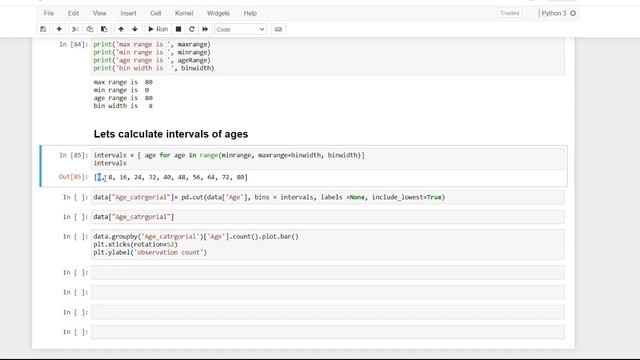Cut selected cells with scissors icon
This screenshot has width=640, height=360.
(x=75, y=29)
